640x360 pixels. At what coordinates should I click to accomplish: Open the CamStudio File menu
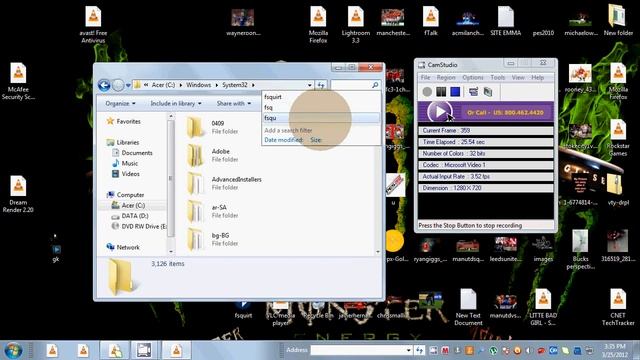tap(425, 77)
